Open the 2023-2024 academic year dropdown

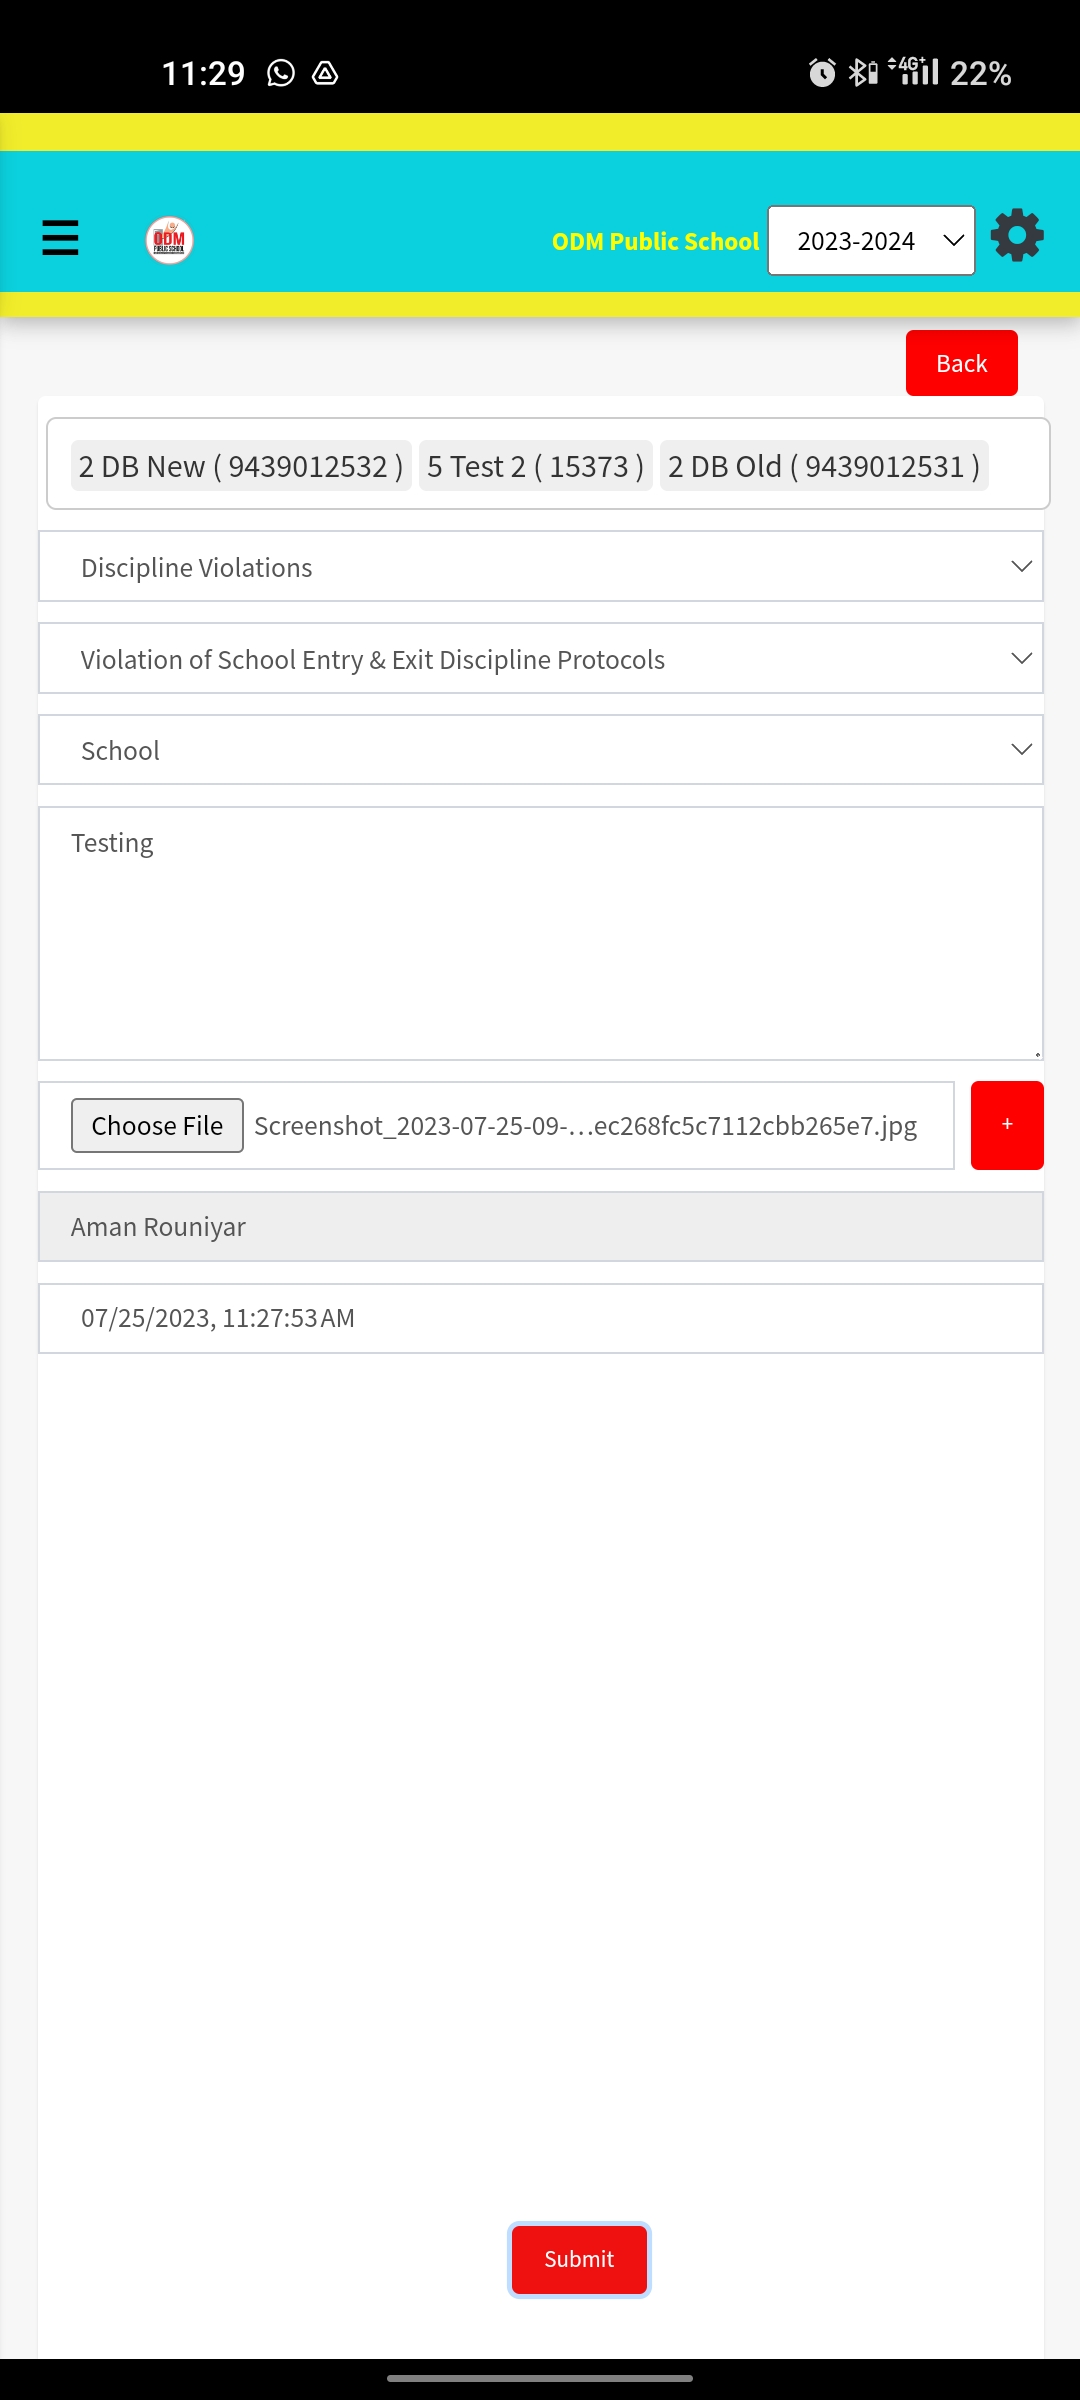pos(871,241)
